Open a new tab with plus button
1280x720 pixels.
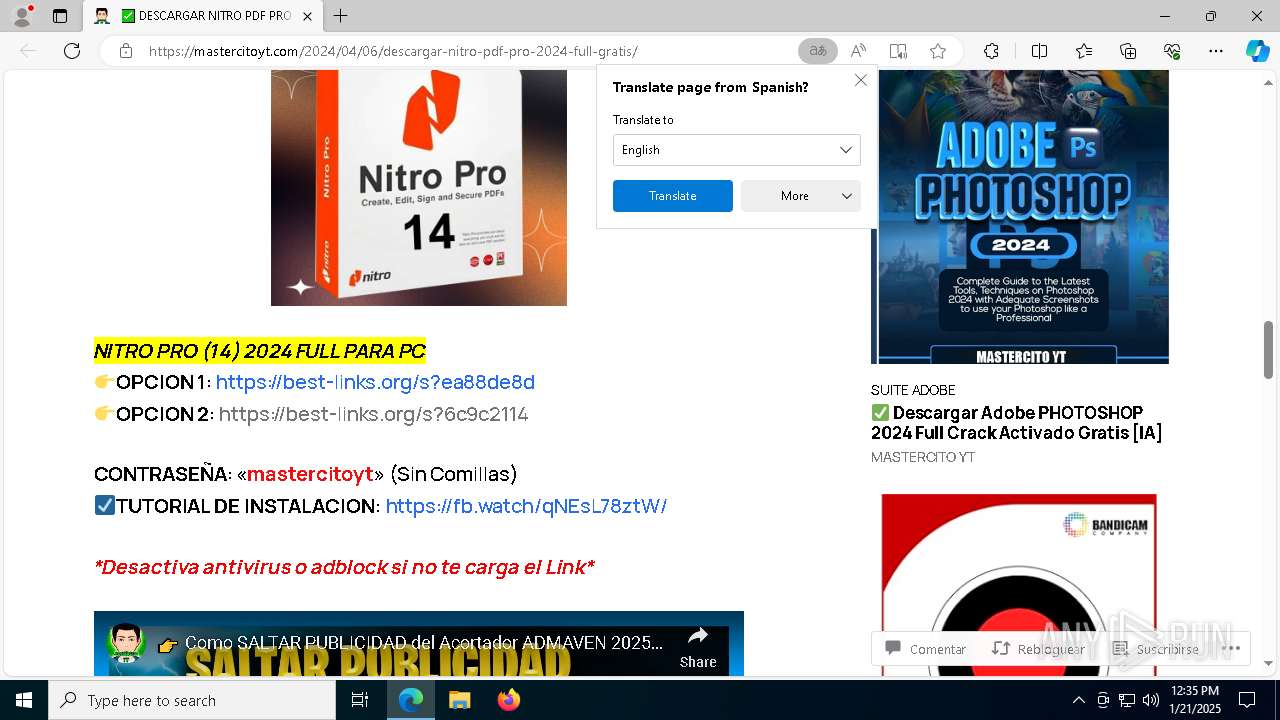coord(341,16)
